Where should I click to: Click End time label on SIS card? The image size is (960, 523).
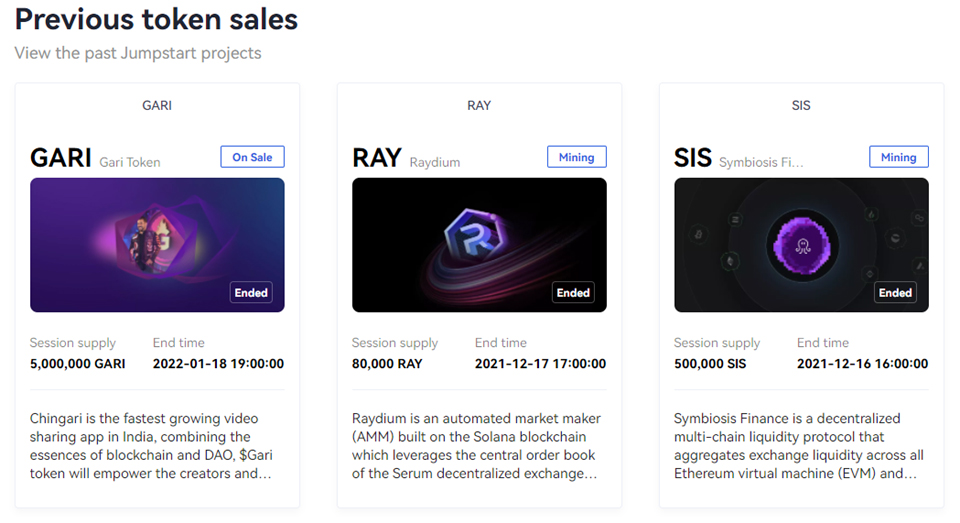823,343
